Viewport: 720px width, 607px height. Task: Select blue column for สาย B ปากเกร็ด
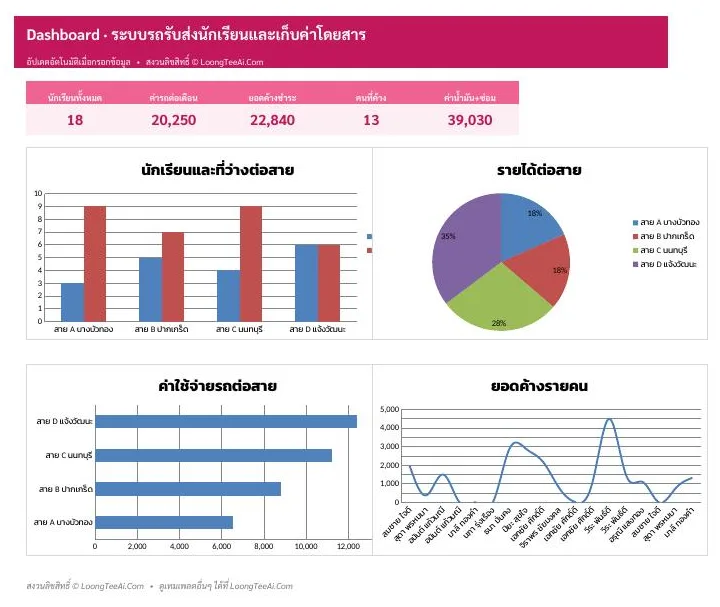pos(151,289)
